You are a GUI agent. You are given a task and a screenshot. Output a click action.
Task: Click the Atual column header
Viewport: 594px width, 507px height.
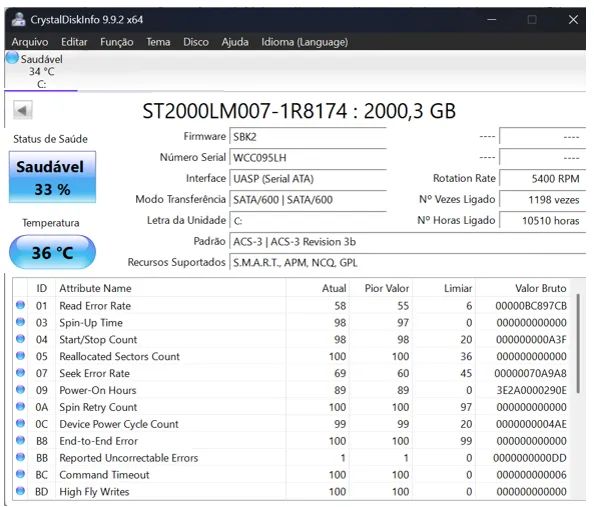(318, 288)
